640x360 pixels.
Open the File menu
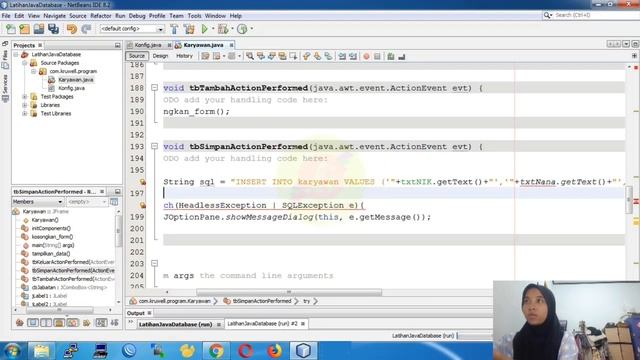pyautogui.click(x=6, y=16)
